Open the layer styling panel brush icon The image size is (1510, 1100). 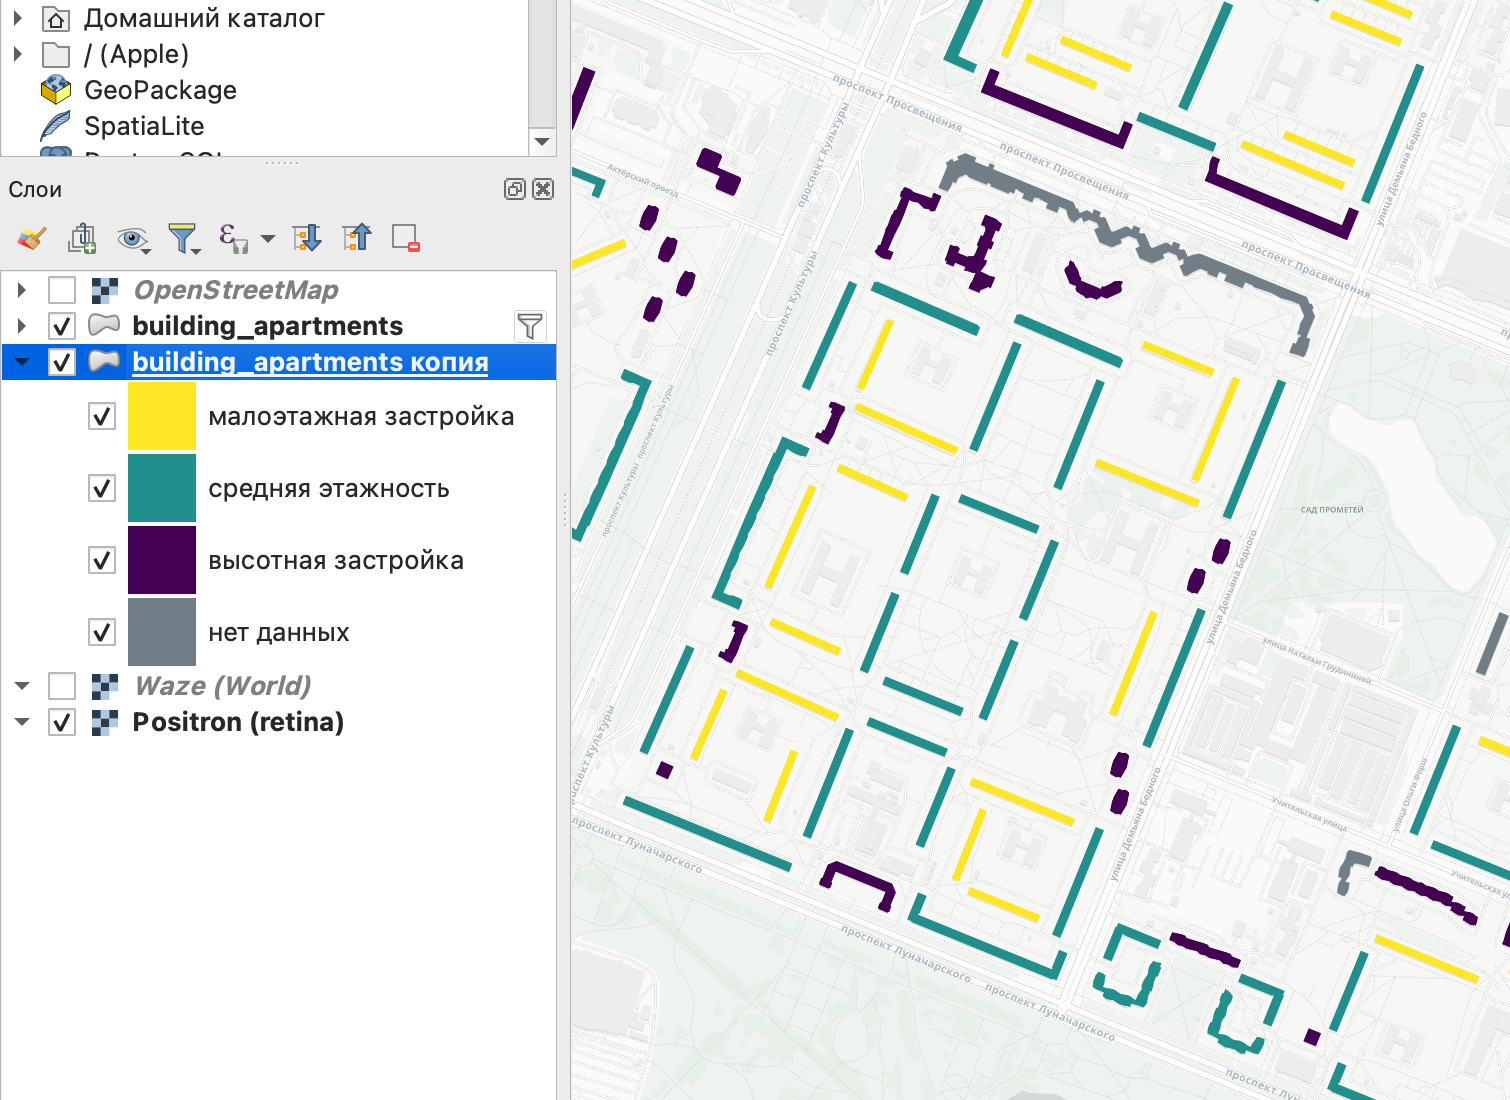pos(32,238)
